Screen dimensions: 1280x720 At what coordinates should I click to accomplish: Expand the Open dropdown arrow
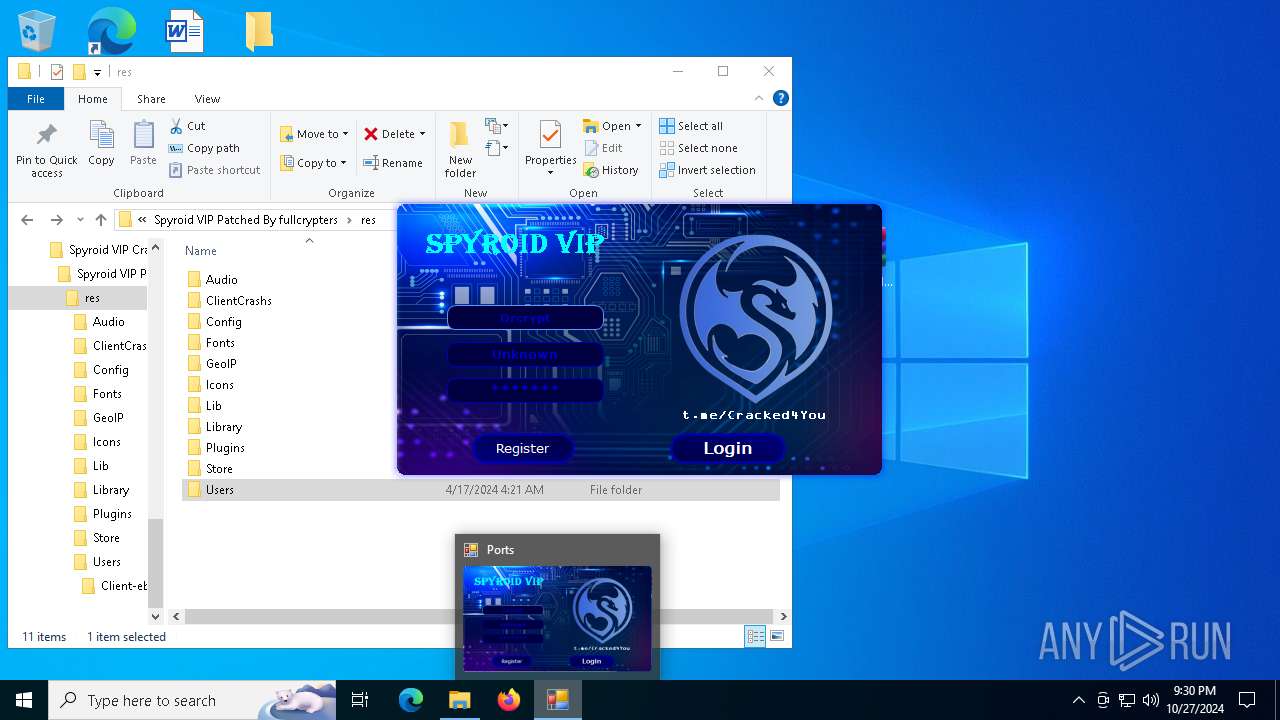point(638,126)
